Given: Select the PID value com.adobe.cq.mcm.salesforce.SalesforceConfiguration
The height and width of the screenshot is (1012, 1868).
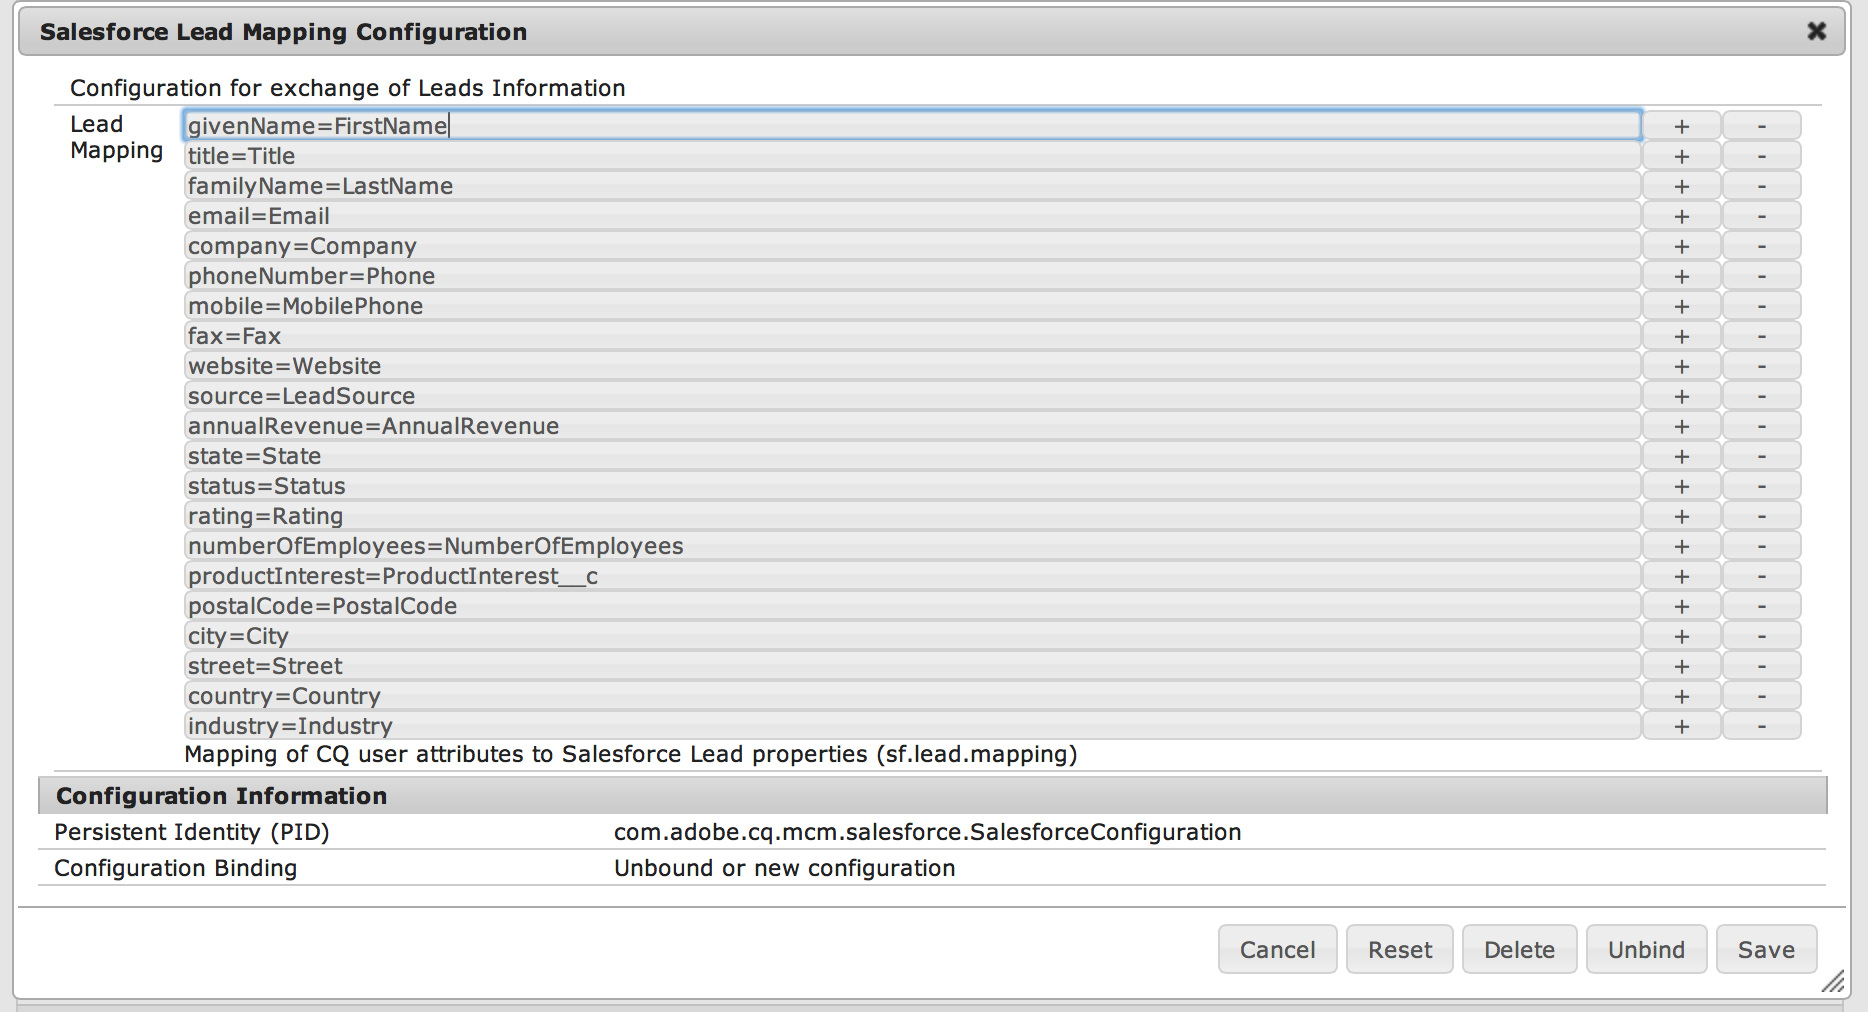Looking at the screenshot, I should click(x=927, y=832).
